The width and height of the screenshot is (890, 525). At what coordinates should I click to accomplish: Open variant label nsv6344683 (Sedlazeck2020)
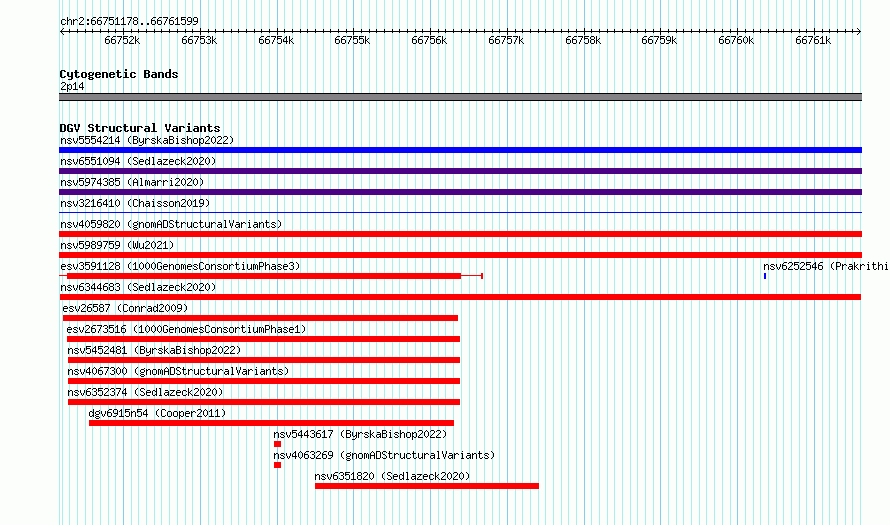pos(138,288)
